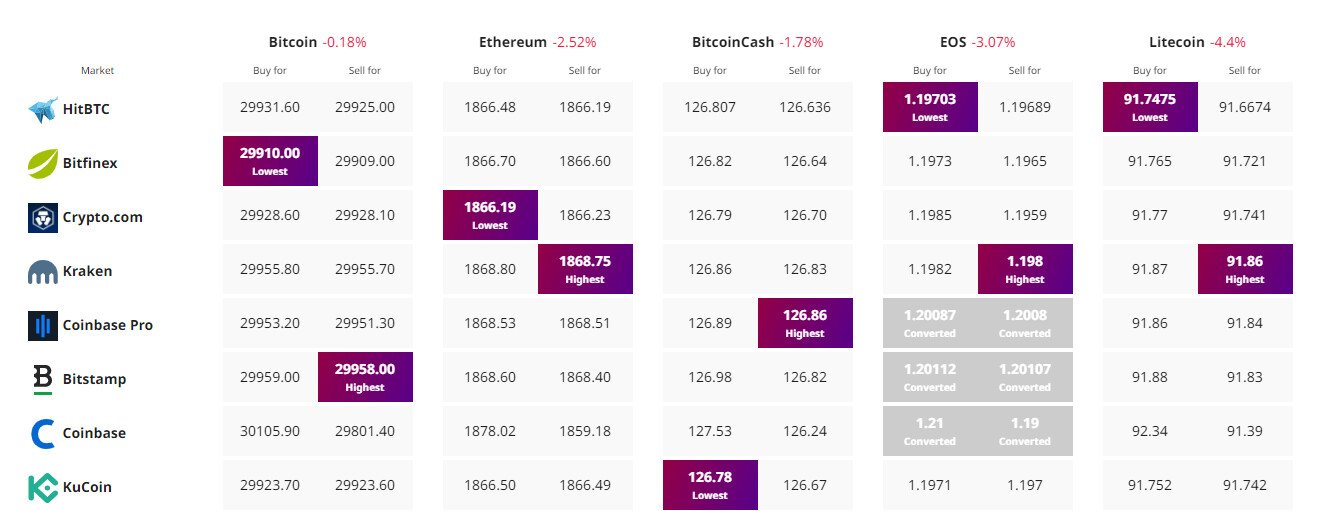
Task: Click the Coinbase Pro bars logo
Action: point(43,325)
